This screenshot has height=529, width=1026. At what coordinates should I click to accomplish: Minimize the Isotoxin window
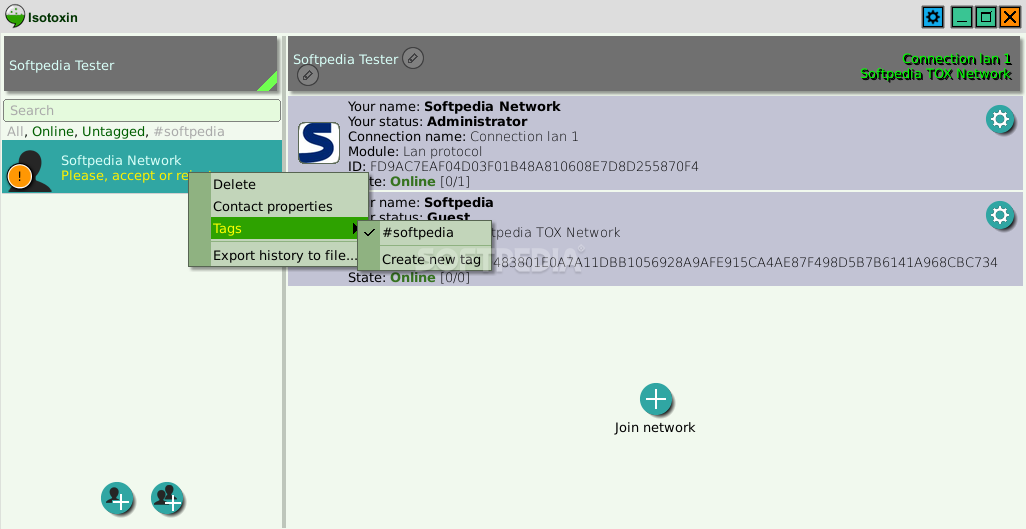(961, 17)
